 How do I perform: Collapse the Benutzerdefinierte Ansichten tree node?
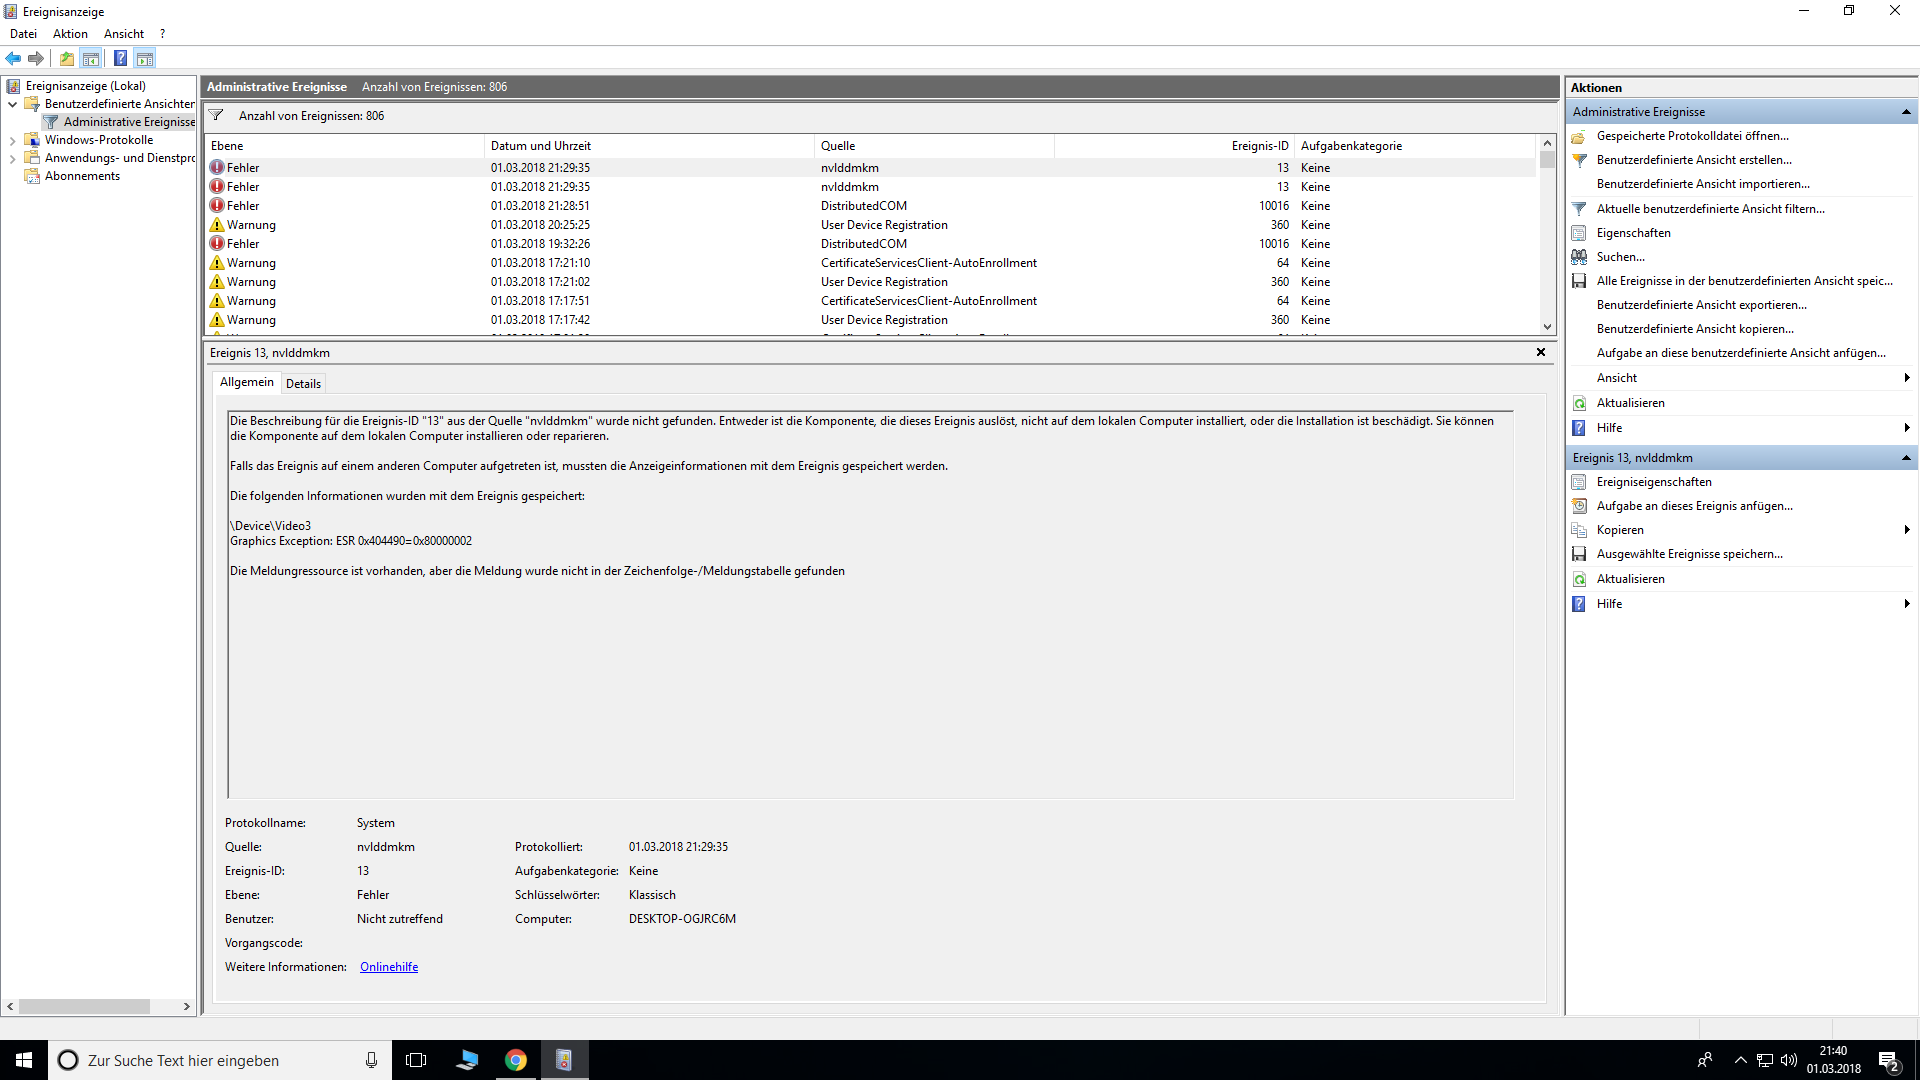pos(12,104)
